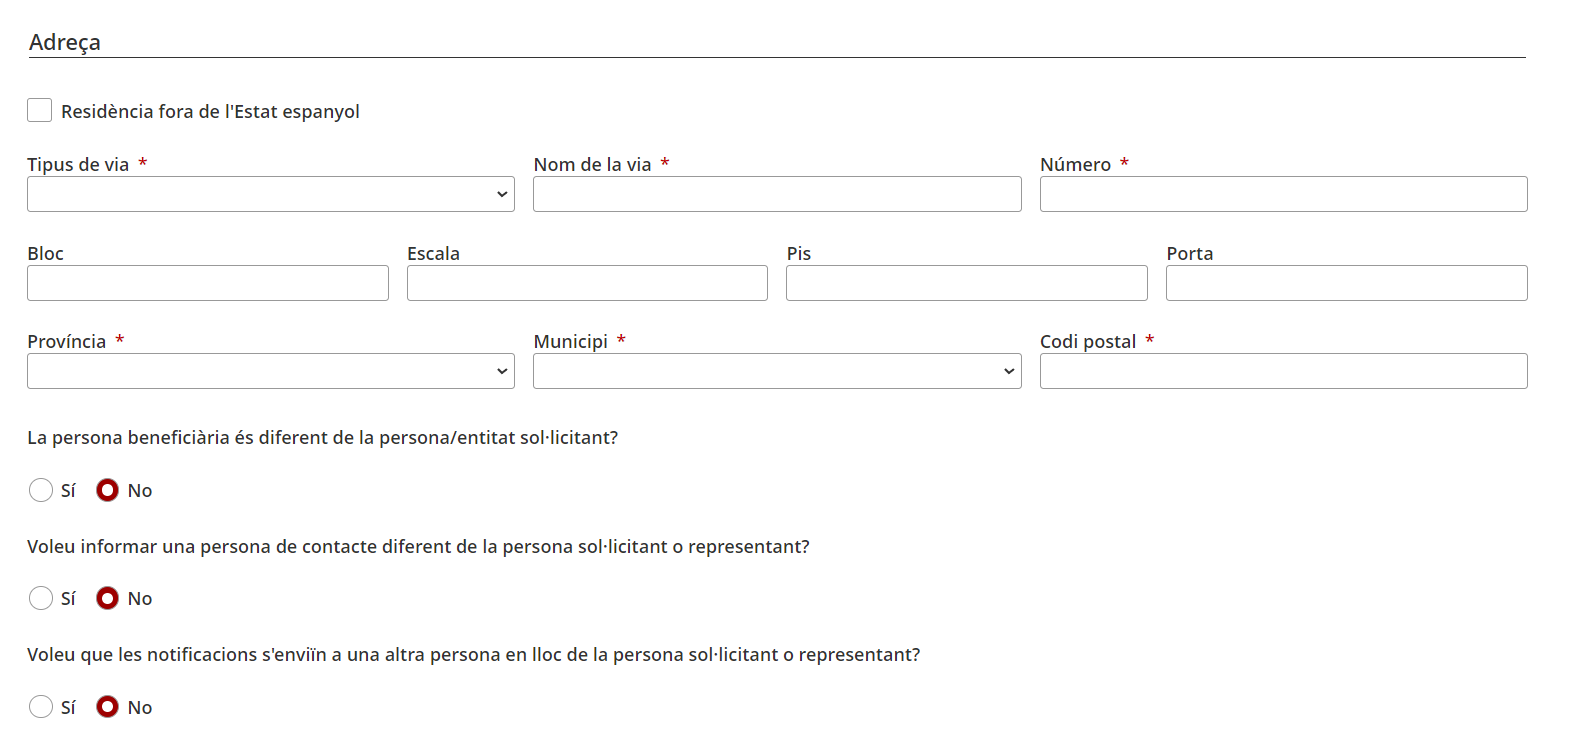This screenshot has height=747, width=1582.
Task: Open the Municipi dropdown list
Action: pos(777,371)
